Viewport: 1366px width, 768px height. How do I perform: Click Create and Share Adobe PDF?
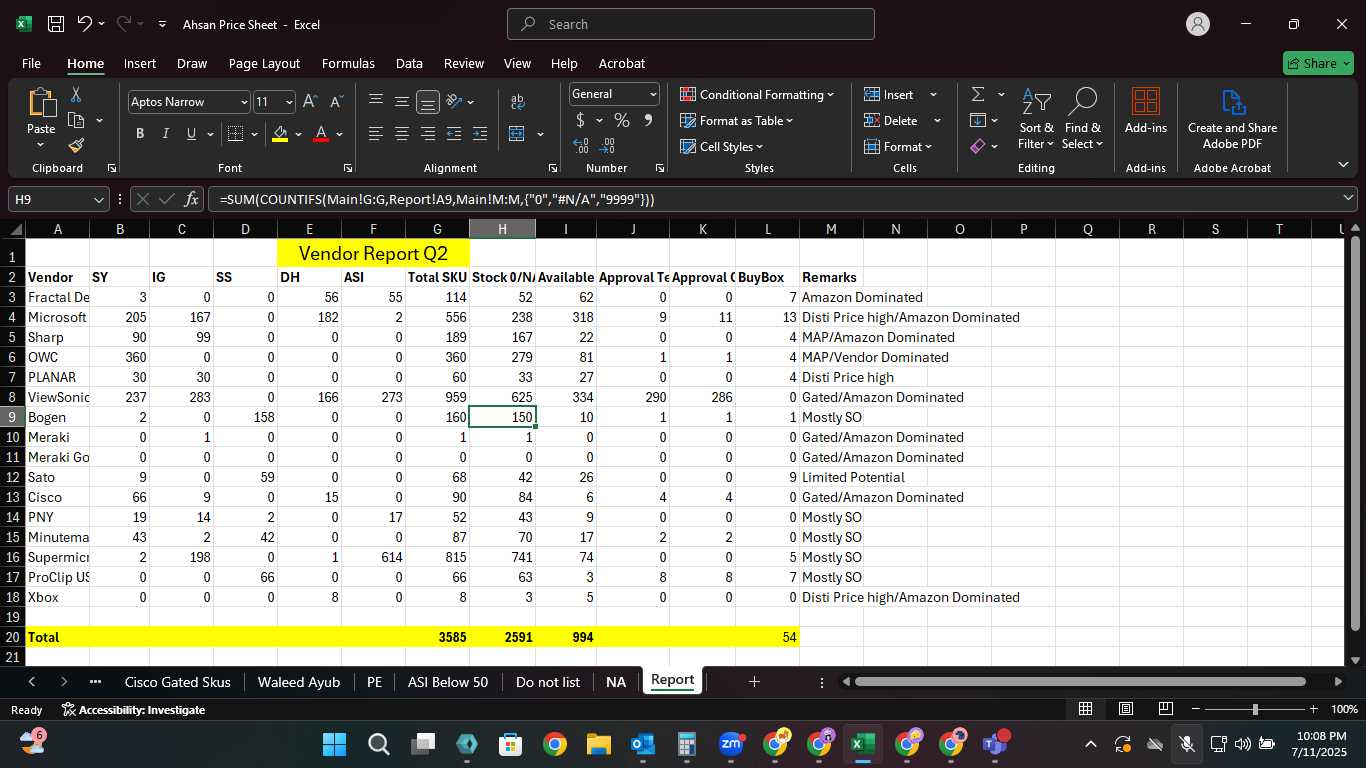coord(1232,119)
